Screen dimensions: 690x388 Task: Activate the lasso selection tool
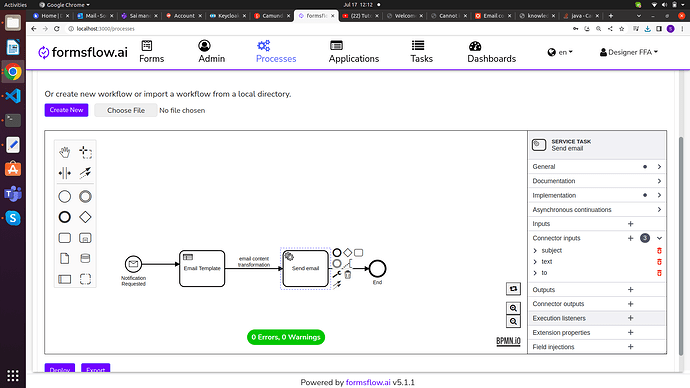tap(85, 152)
